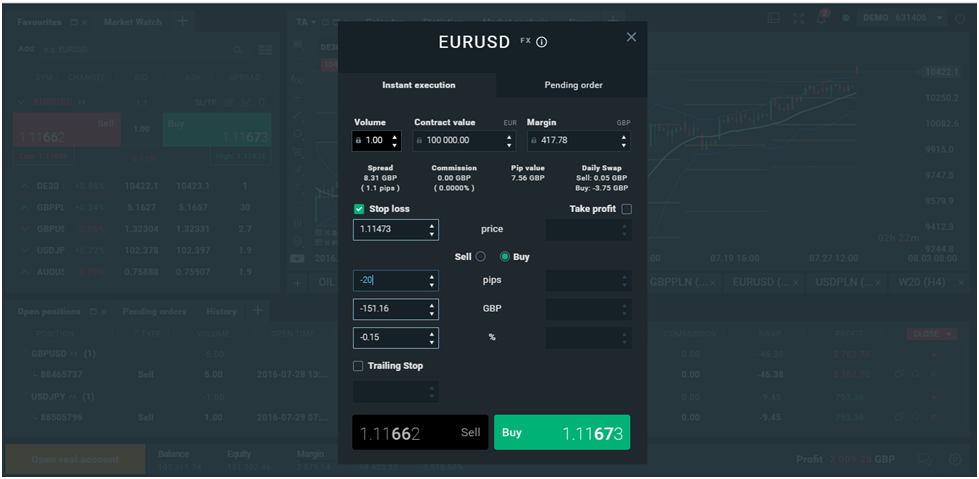The height and width of the screenshot is (479, 979).
Task: Click the lock icon in Volume field
Action: (x=358, y=141)
